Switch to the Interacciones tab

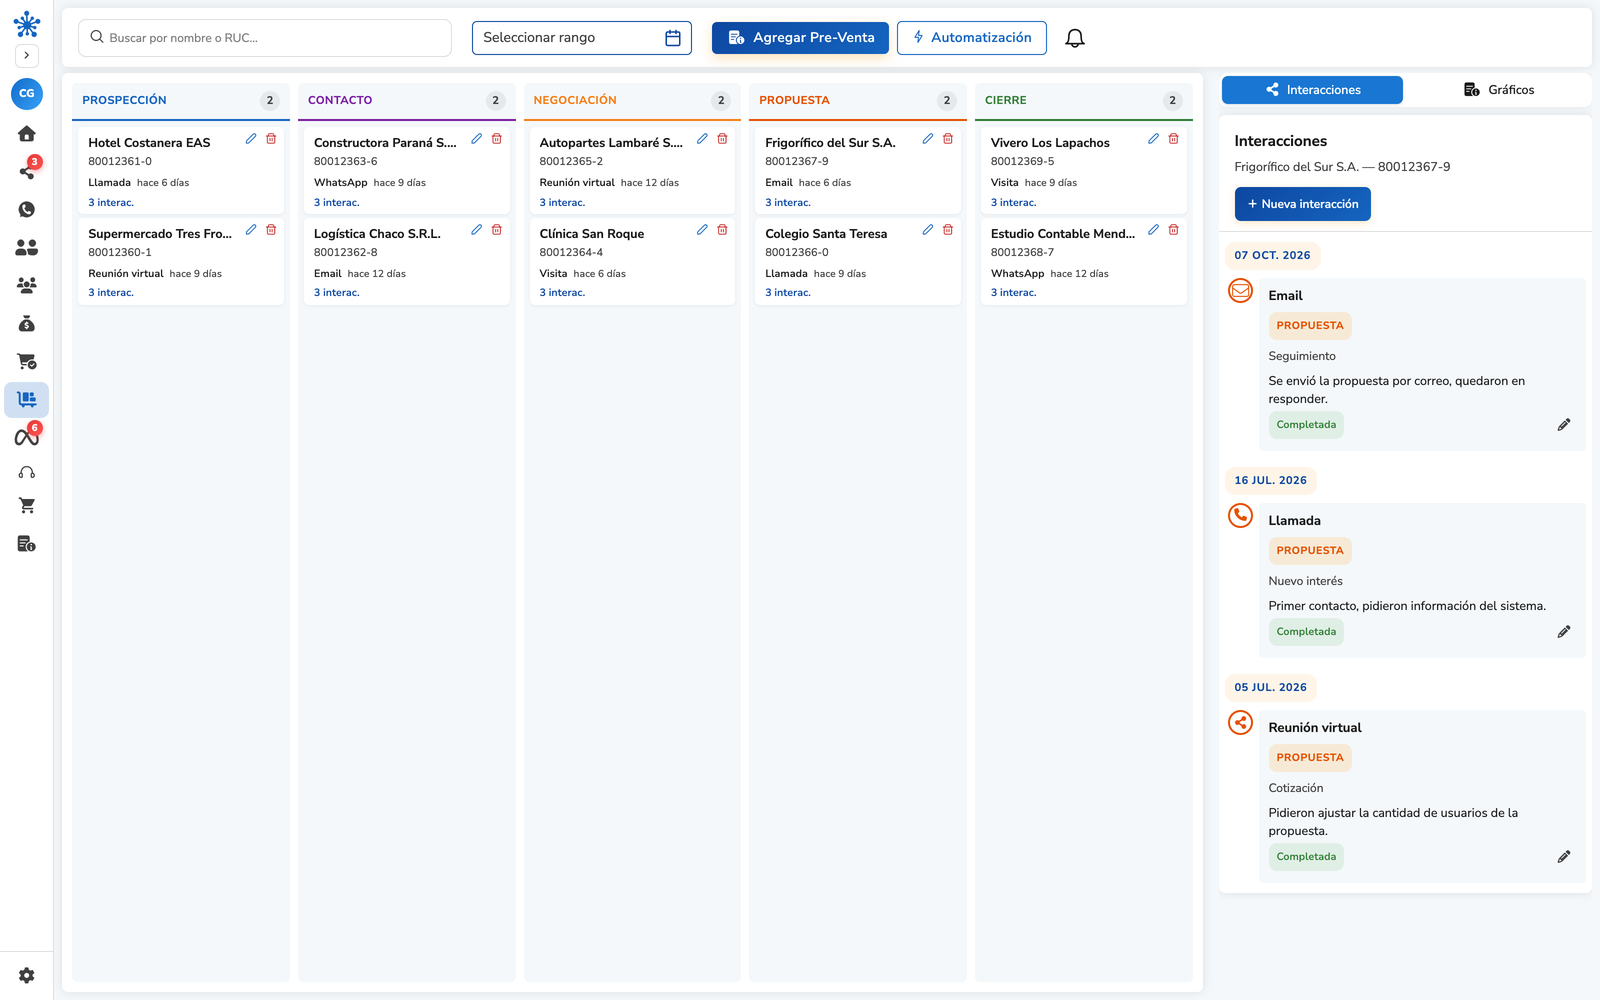click(1312, 90)
